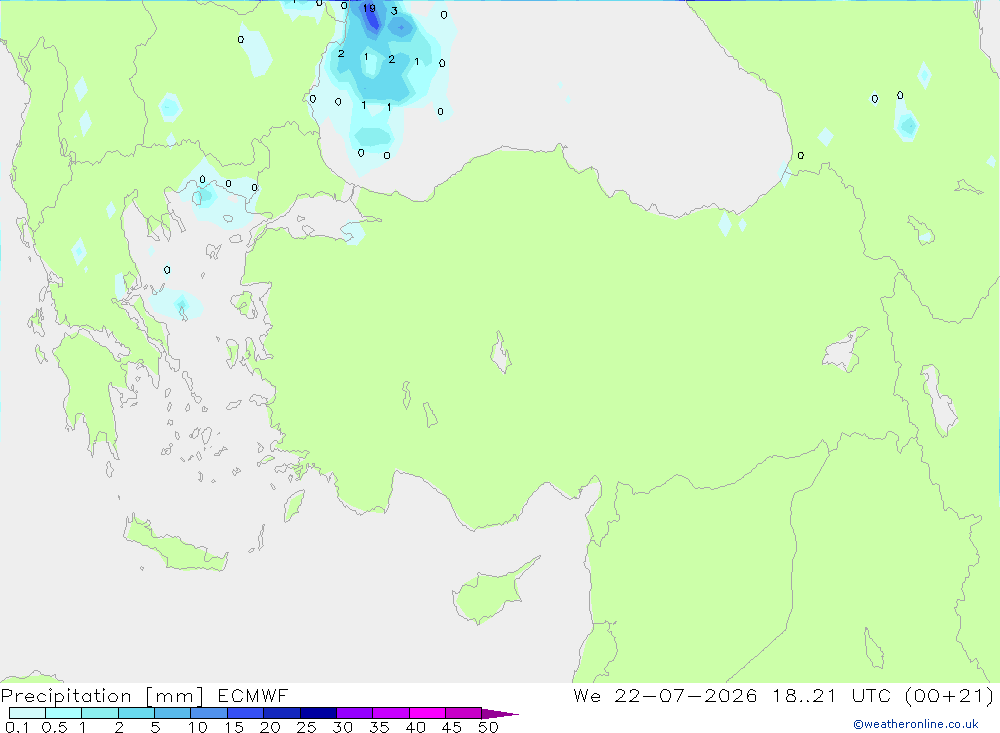Select the 5–10 mm blue legend swatch
Screen dimensions: 1000x733
(x=172, y=713)
